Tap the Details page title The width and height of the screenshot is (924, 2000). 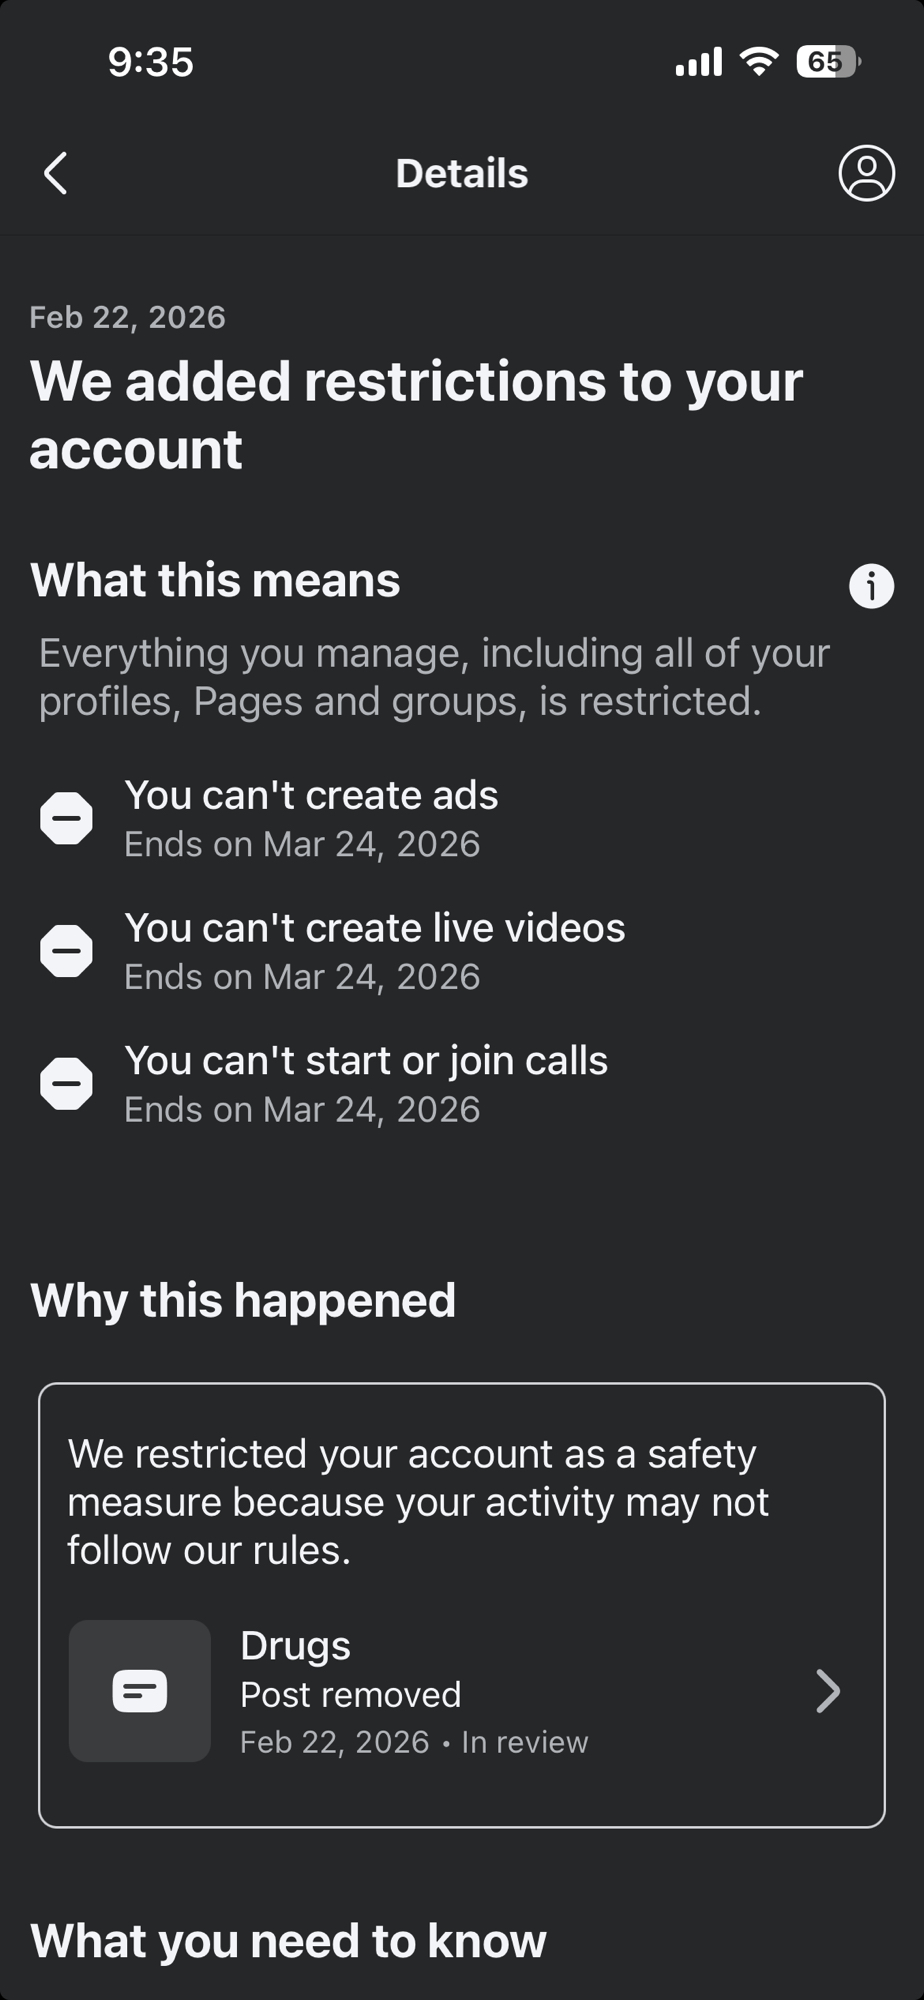(x=462, y=173)
